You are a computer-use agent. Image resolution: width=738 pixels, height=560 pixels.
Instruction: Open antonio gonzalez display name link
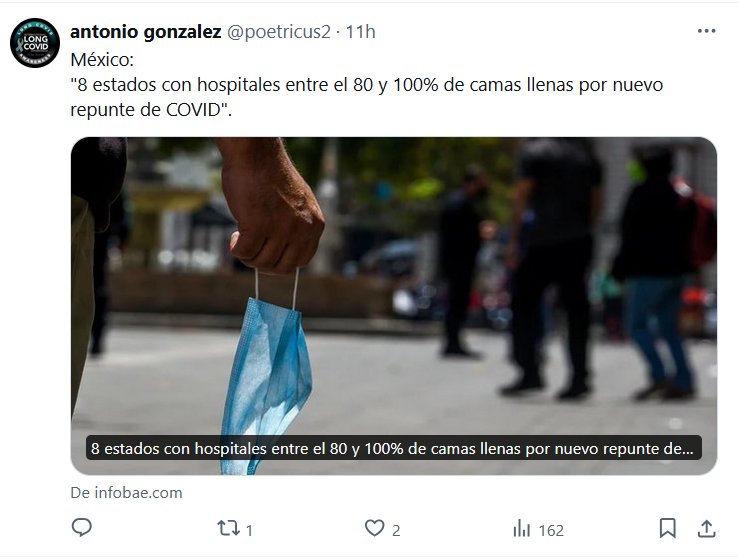point(145,32)
